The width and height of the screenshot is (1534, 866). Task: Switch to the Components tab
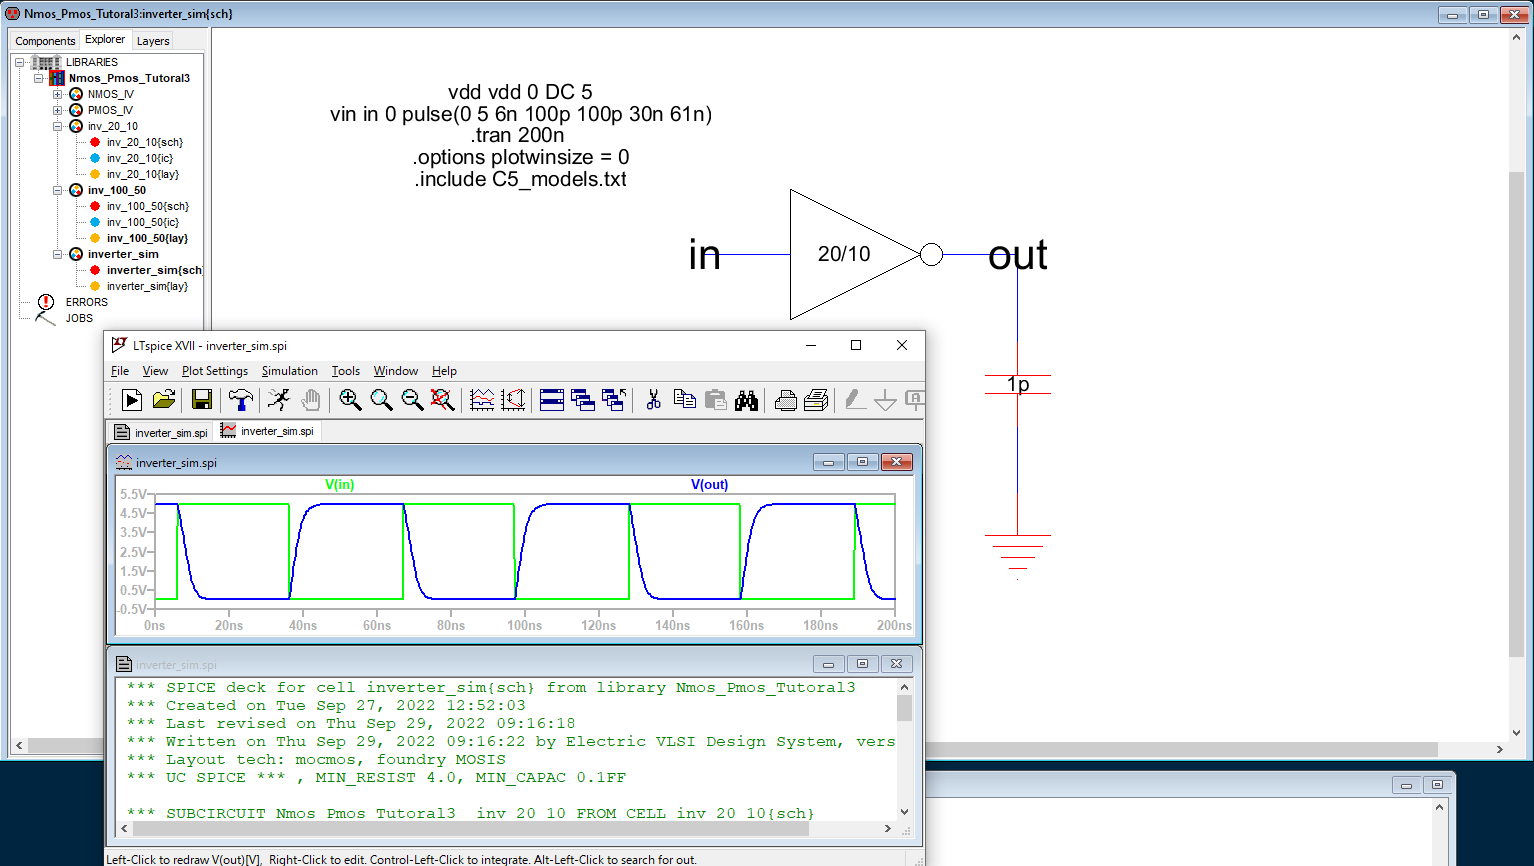[45, 41]
